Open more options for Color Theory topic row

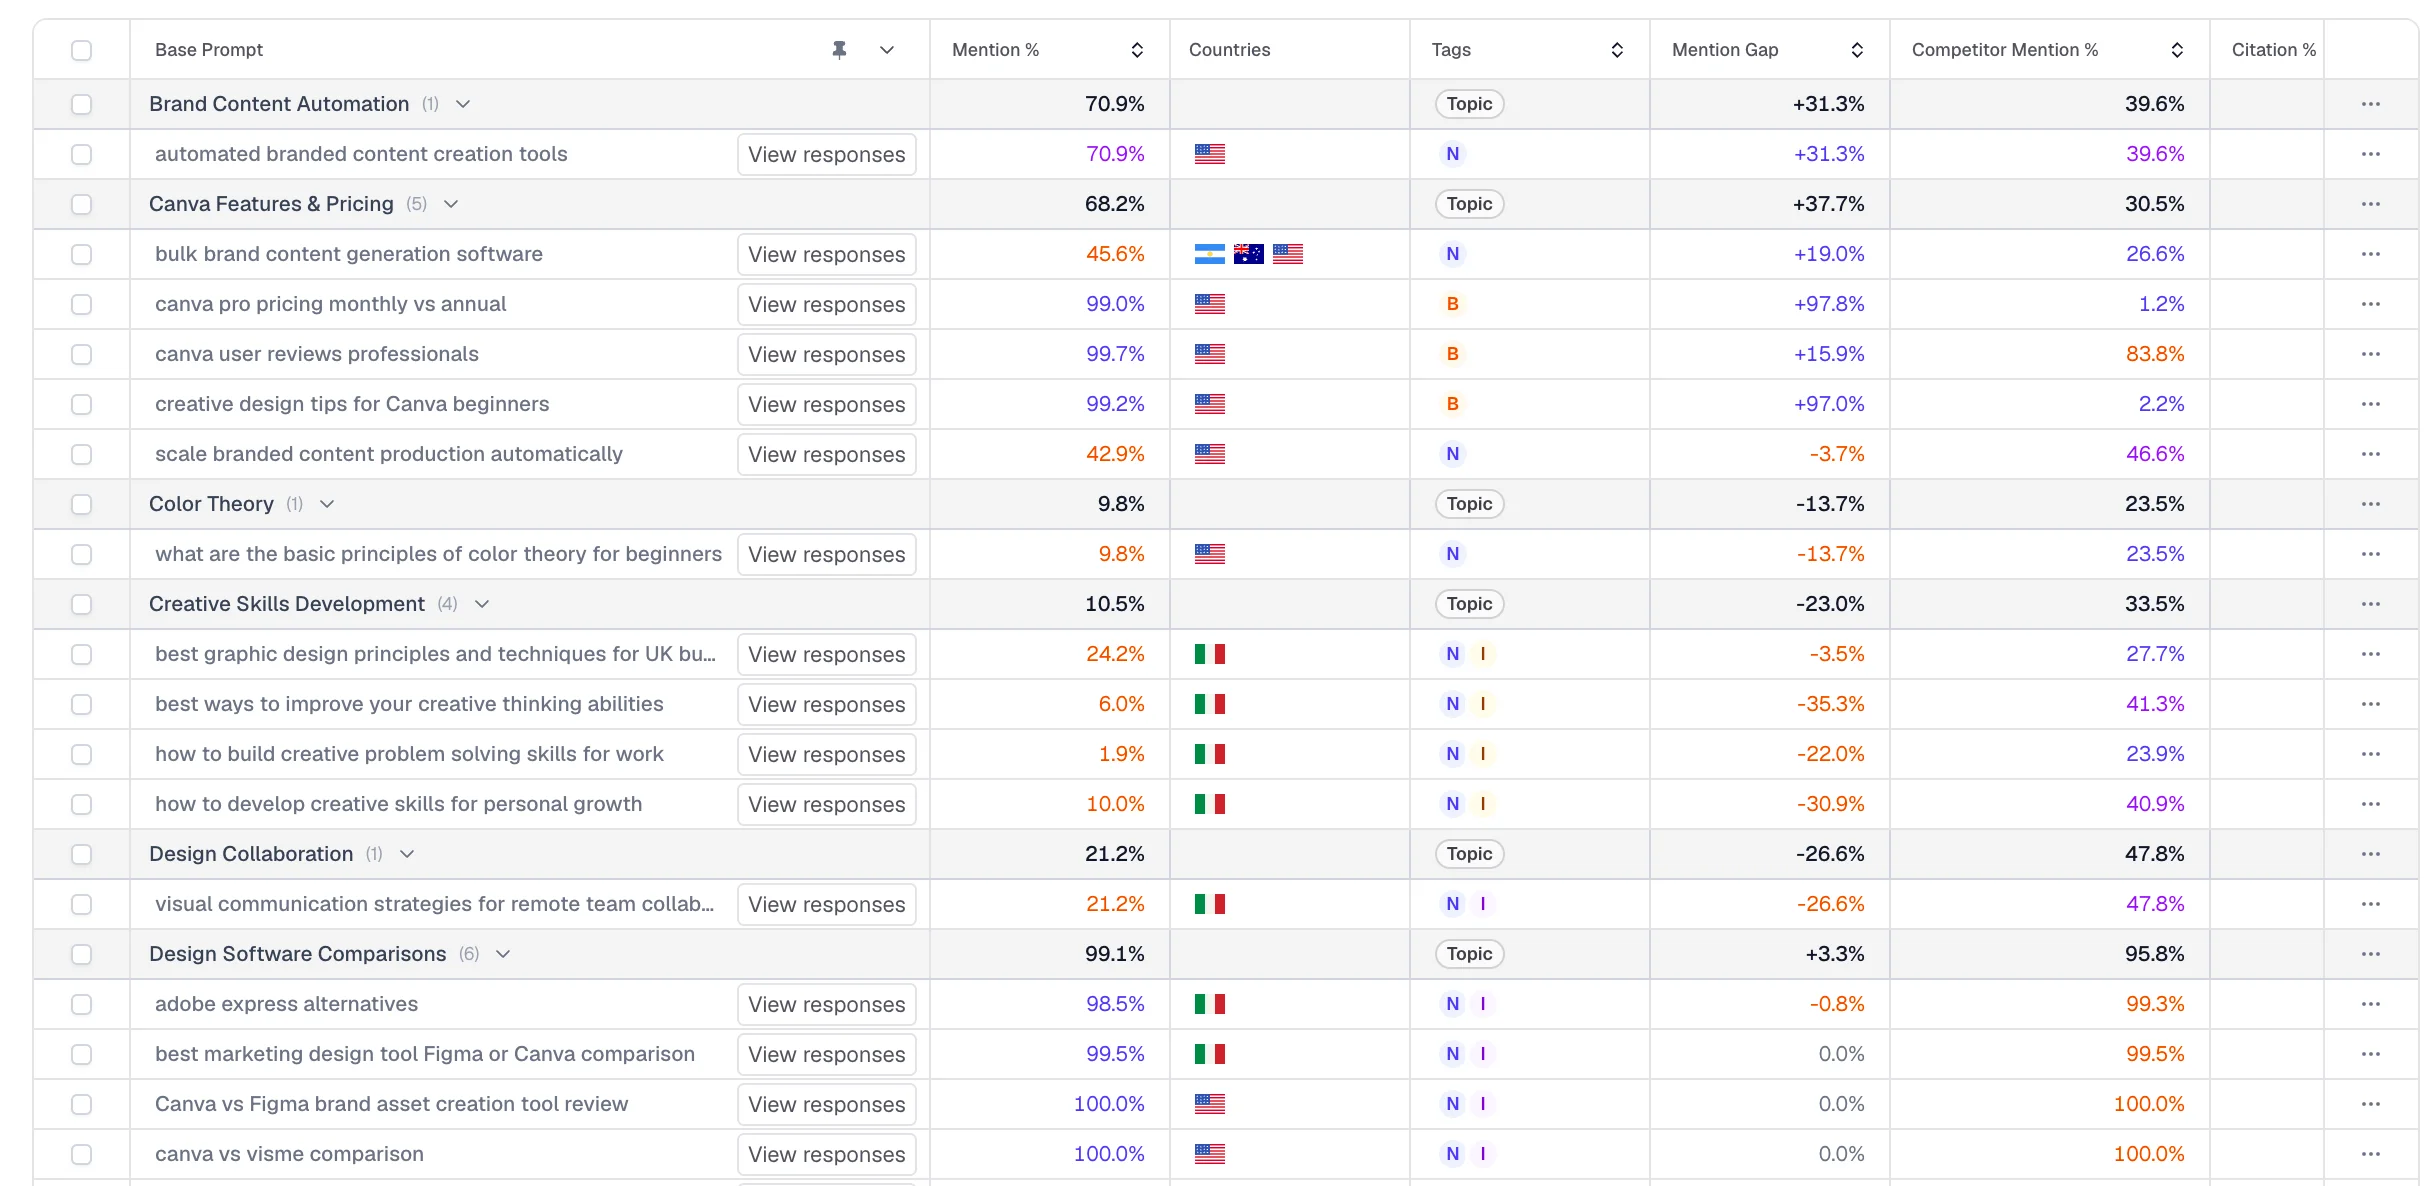tap(2370, 504)
